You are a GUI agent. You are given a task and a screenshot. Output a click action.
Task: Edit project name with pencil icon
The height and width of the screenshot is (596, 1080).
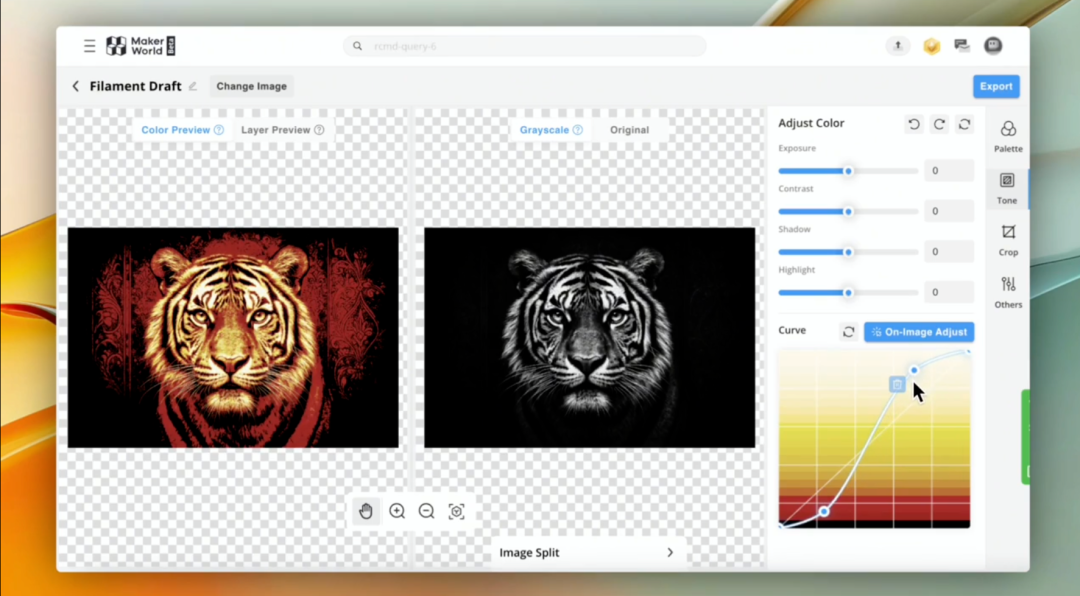[193, 86]
